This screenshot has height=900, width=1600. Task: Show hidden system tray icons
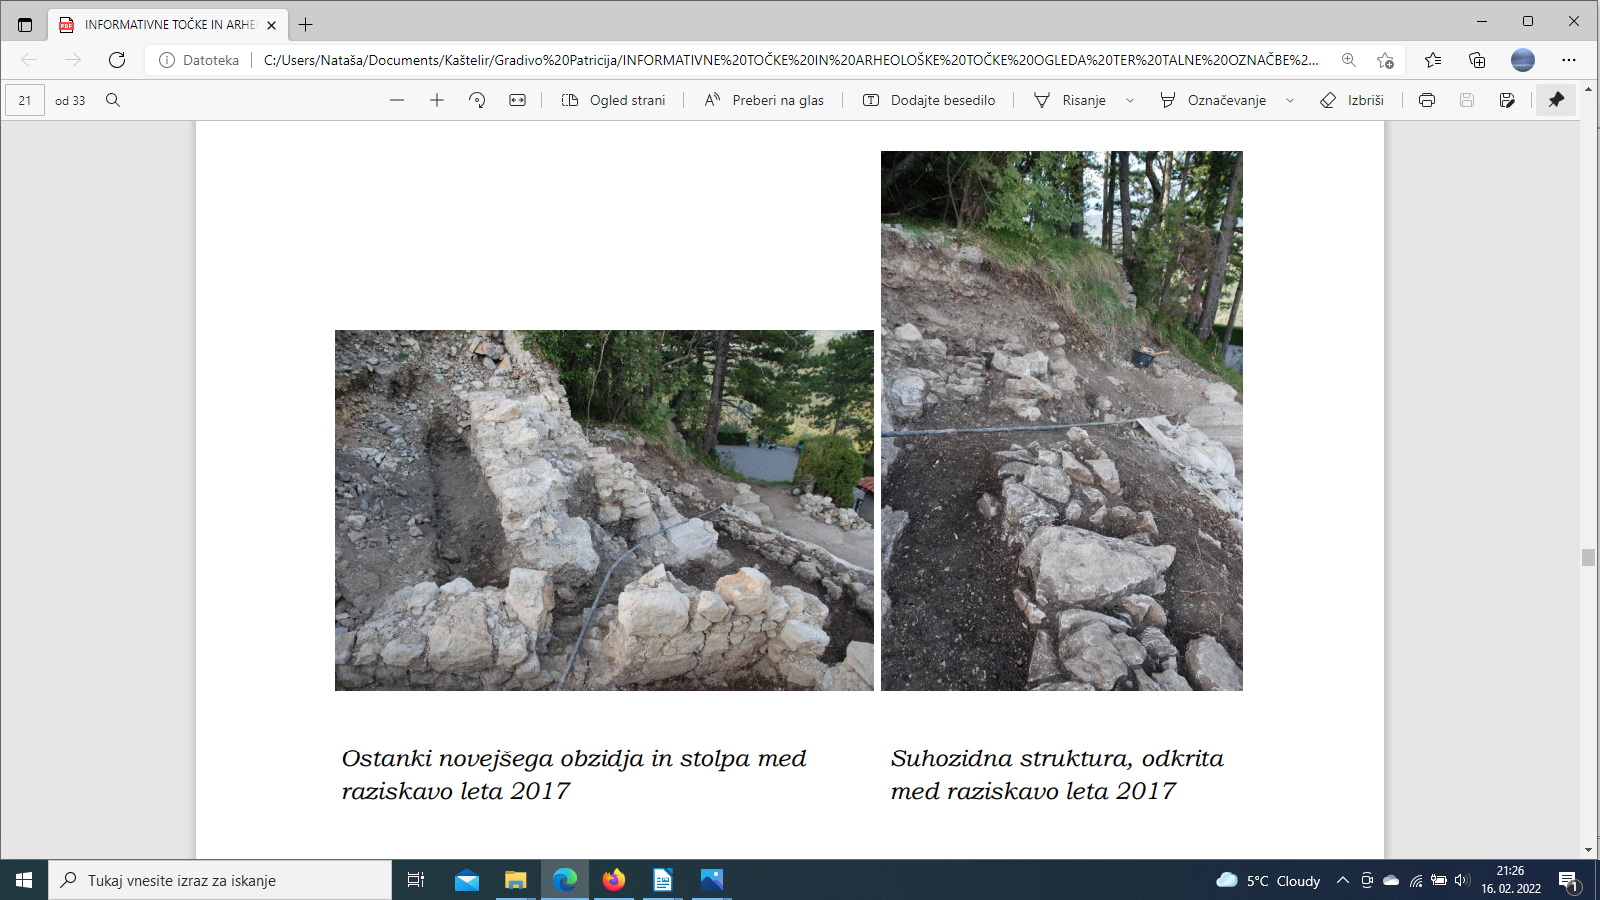(x=1343, y=880)
